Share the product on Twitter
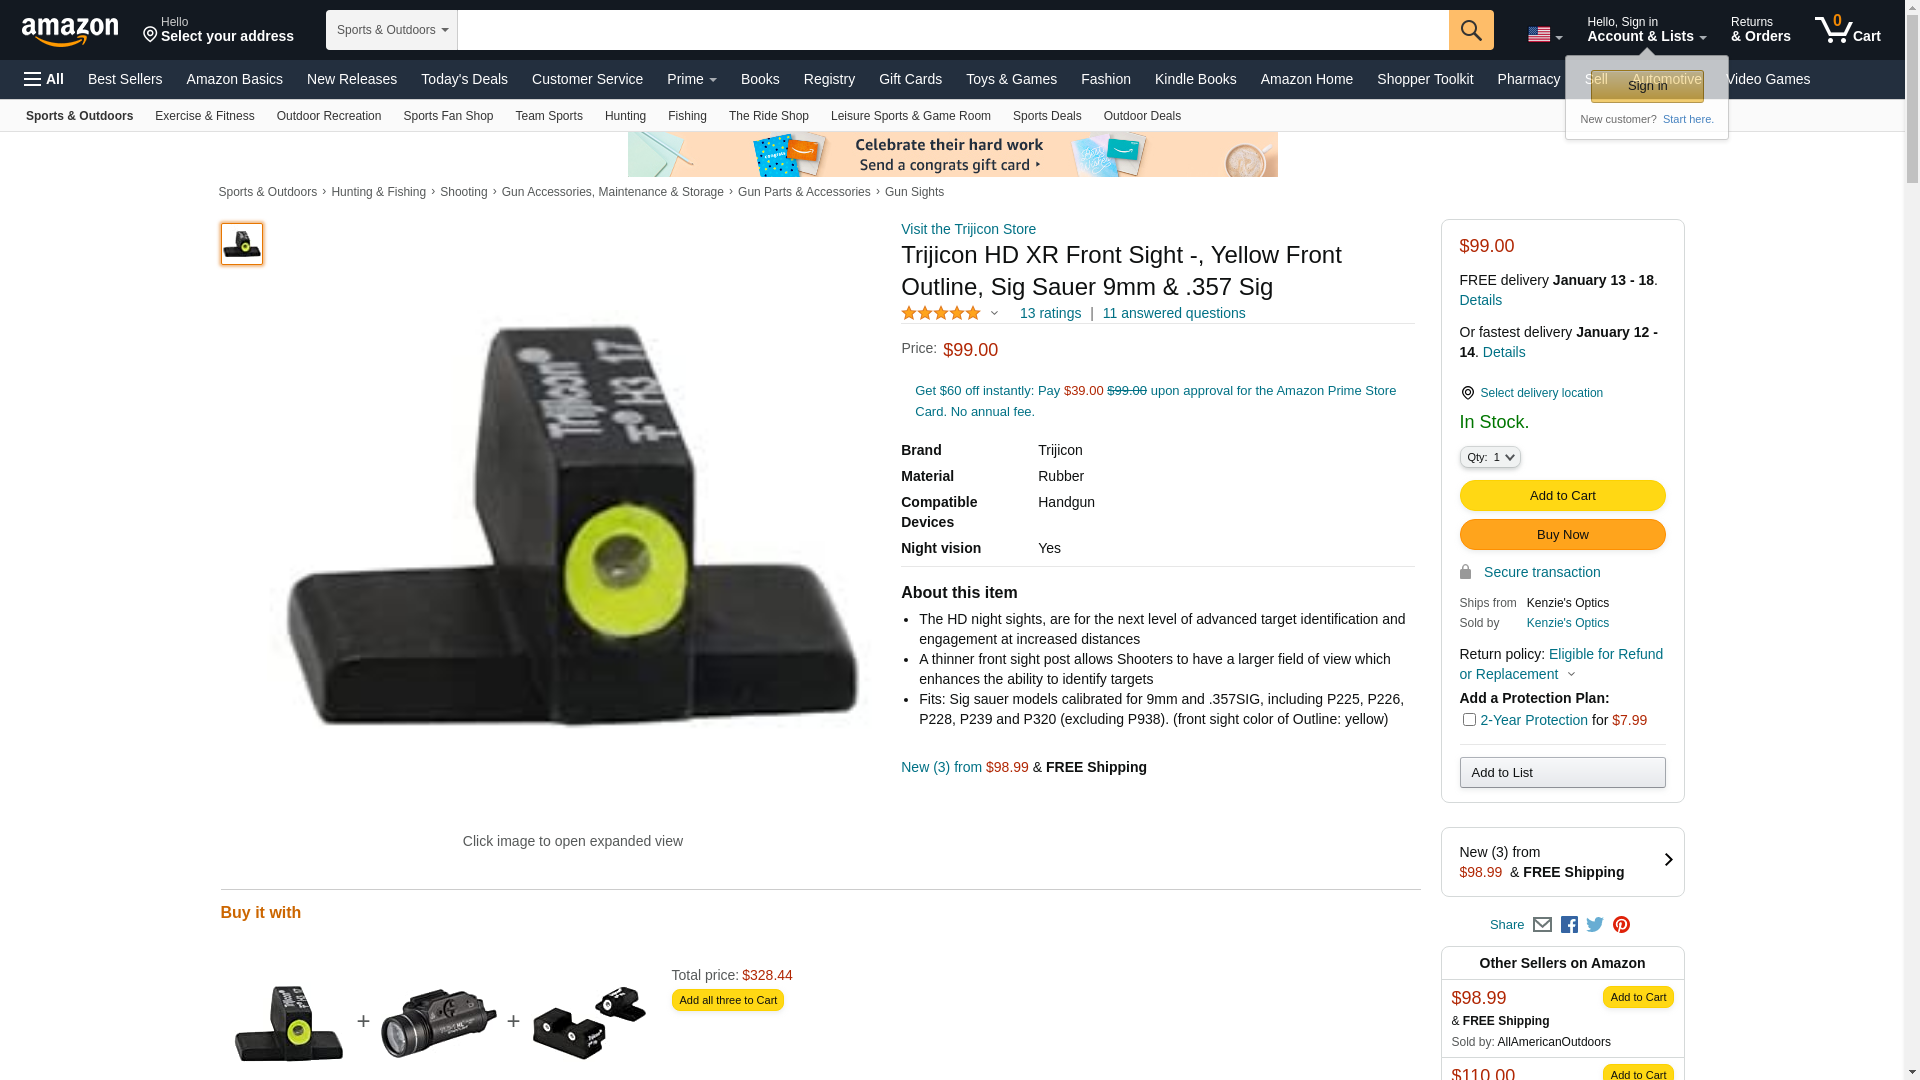 (1595, 925)
